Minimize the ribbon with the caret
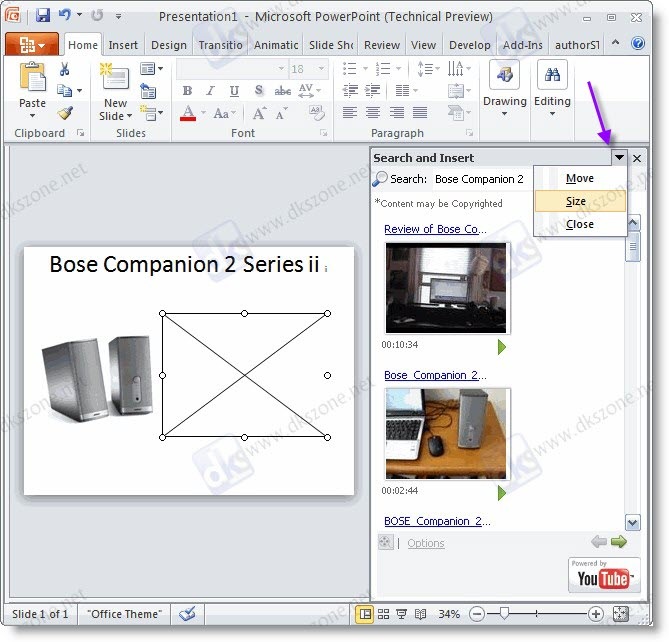 615,42
